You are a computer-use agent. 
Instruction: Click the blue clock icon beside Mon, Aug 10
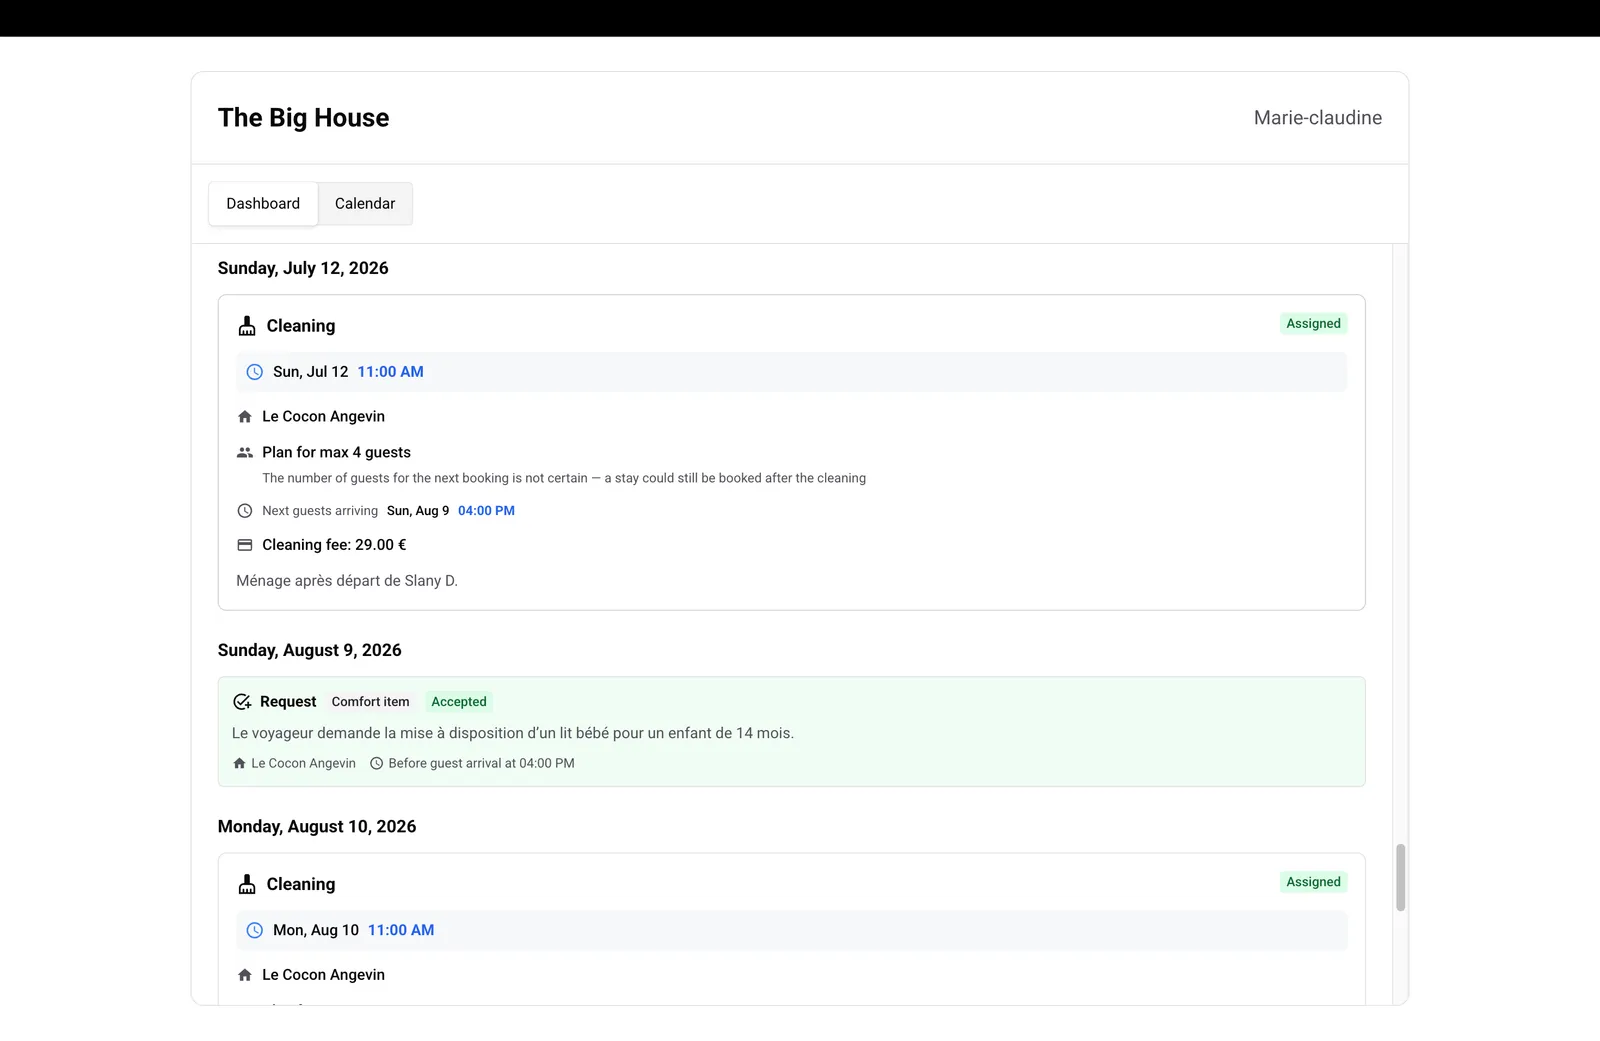[255, 930]
